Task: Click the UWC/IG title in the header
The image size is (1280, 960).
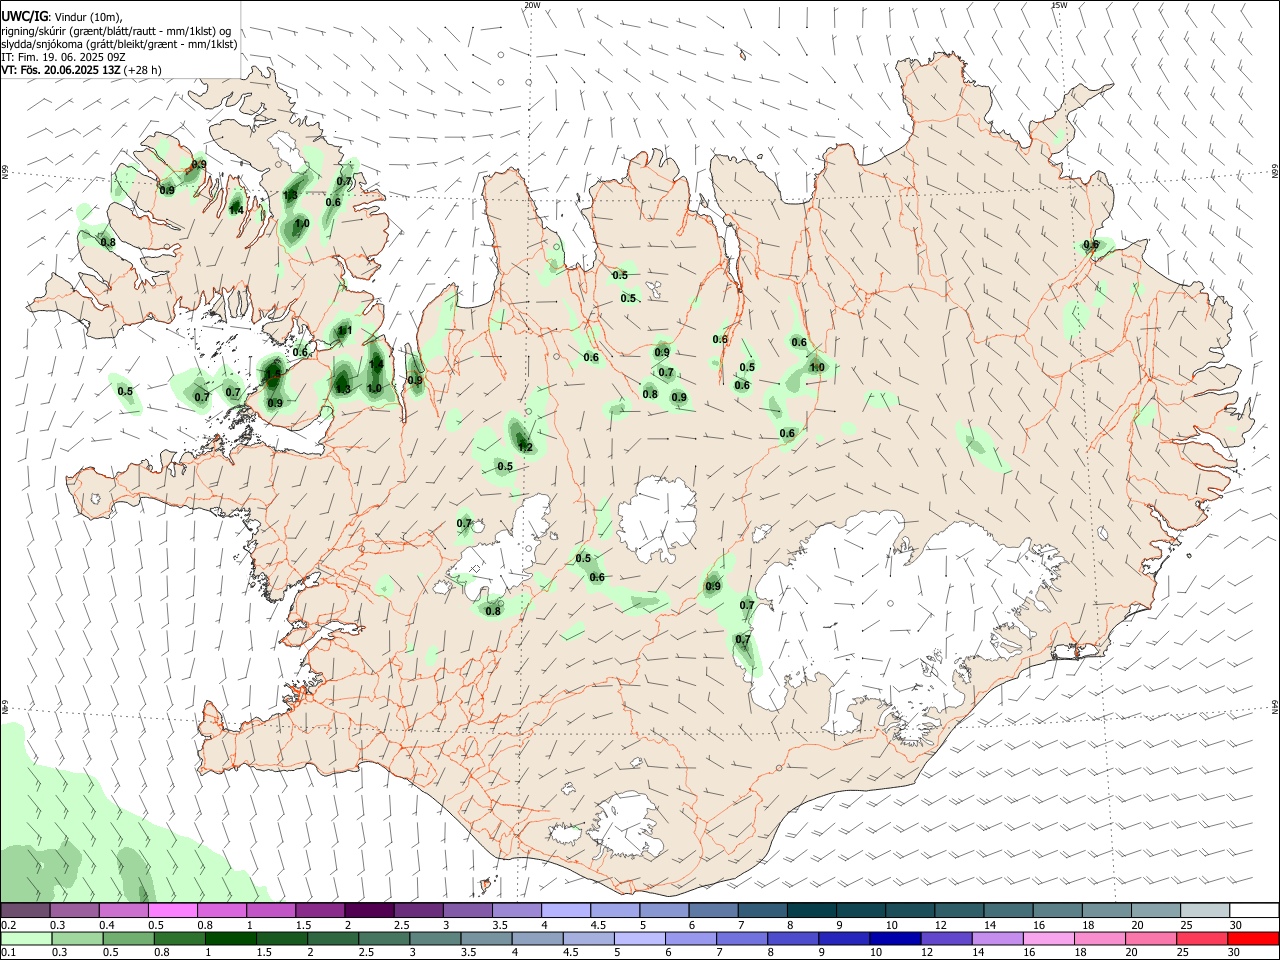Action: [24, 16]
